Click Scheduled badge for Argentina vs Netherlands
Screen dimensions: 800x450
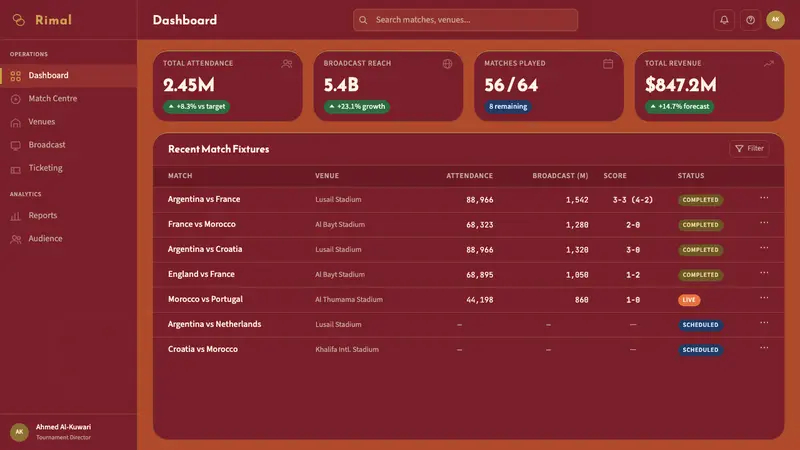(701, 325)
